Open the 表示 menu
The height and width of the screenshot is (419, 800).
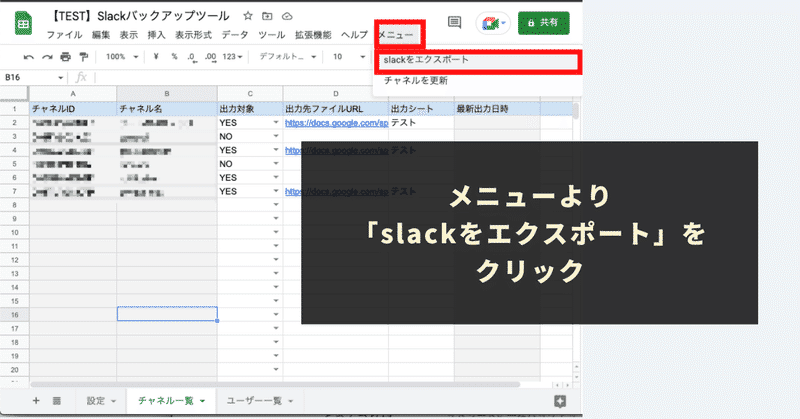point(129,35)
